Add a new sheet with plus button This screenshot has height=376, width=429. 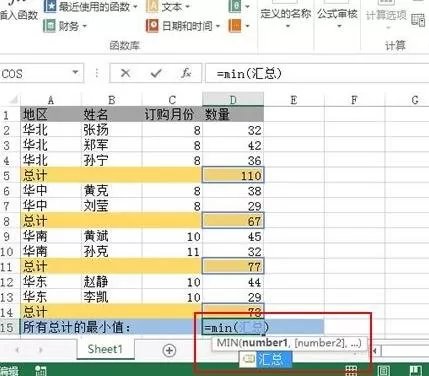click(169, 350)
